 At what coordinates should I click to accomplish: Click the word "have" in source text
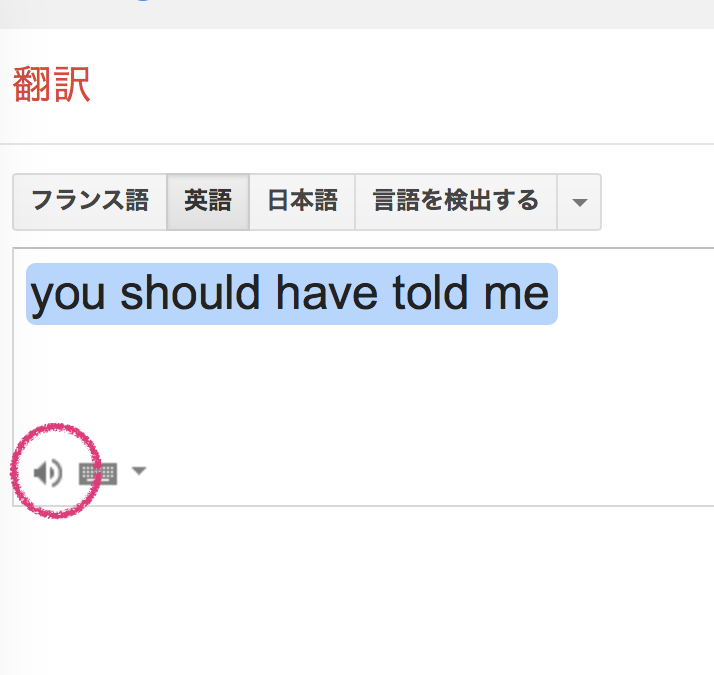click(x=327, y=293)
